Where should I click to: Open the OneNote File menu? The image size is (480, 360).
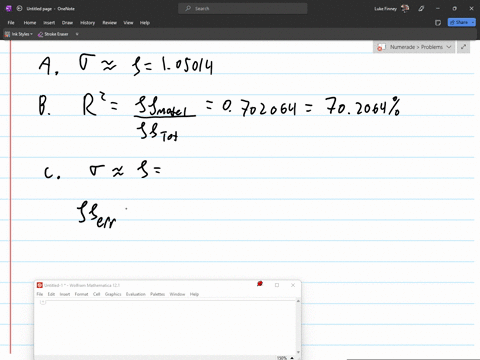(11, 23)
